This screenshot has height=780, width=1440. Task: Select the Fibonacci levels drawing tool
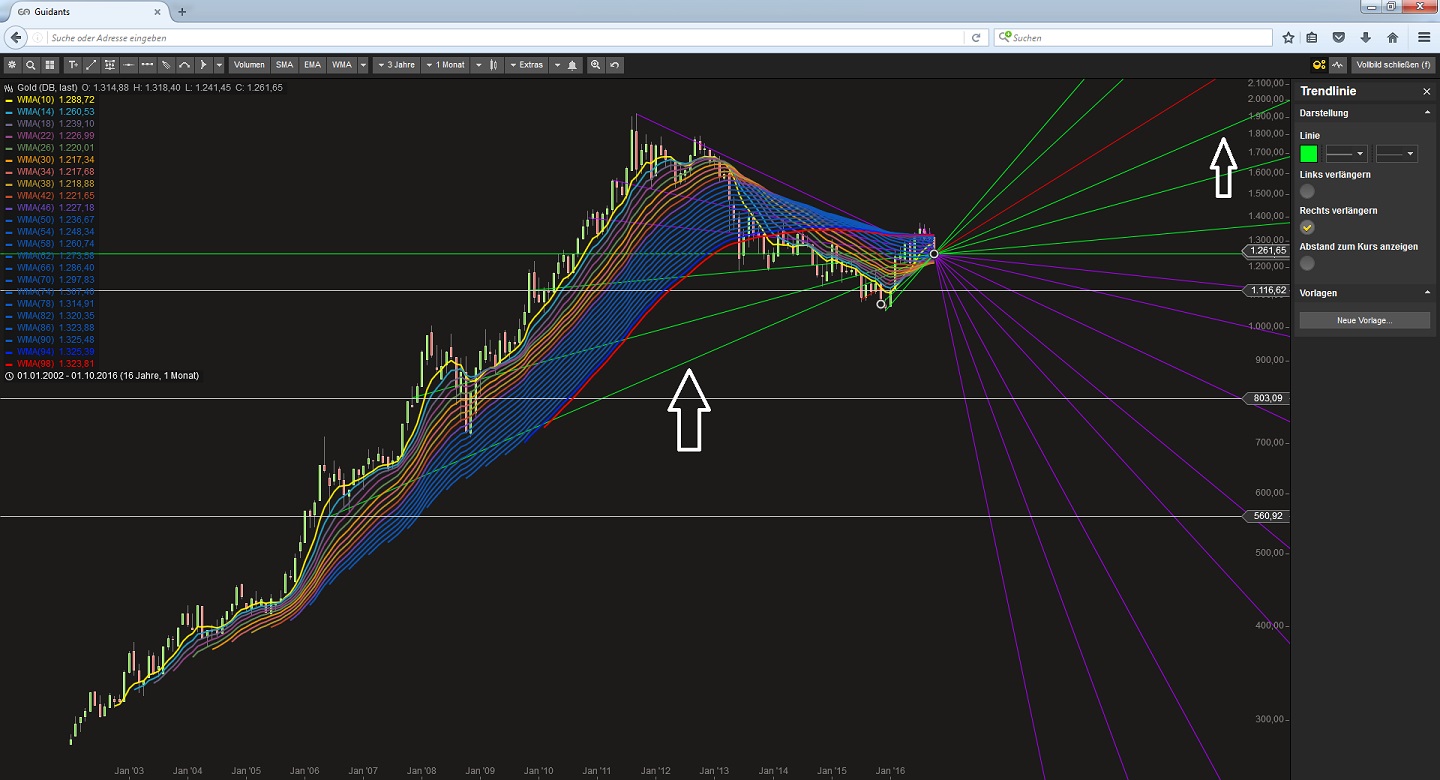[x=110, y=65]
